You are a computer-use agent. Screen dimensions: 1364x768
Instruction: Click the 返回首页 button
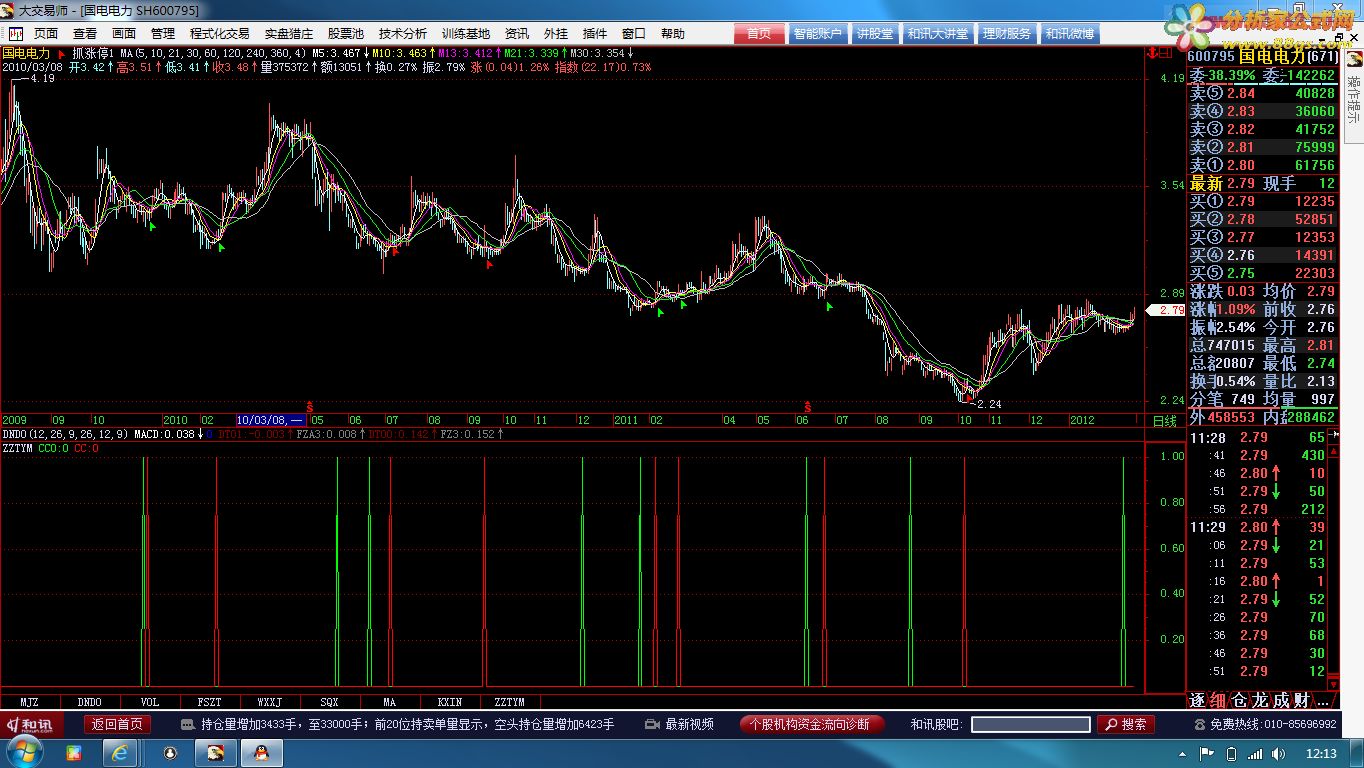coord(116,724)
